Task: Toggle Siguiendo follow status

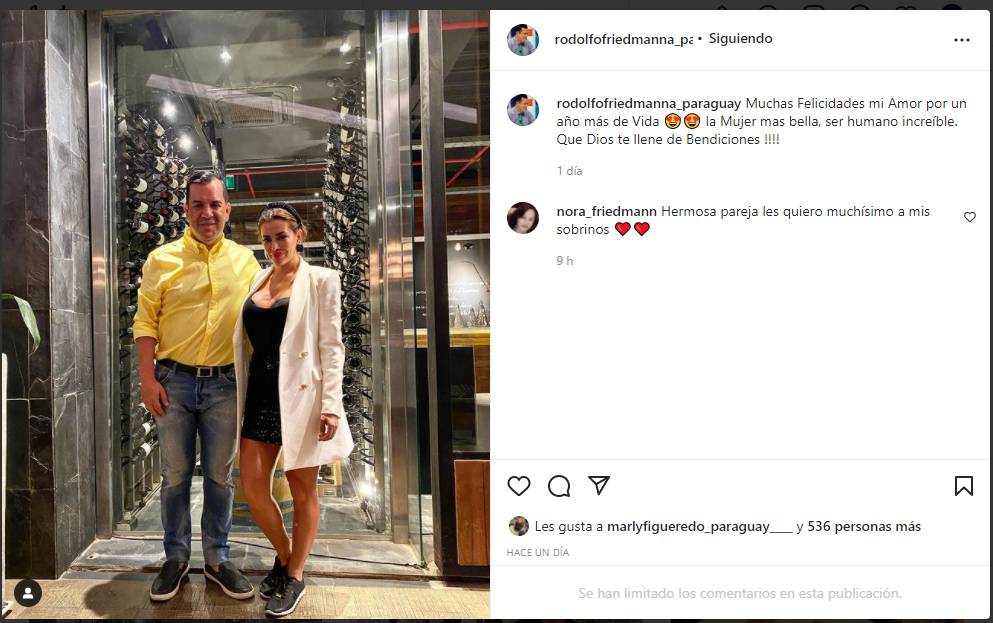Action: [740, 39]
